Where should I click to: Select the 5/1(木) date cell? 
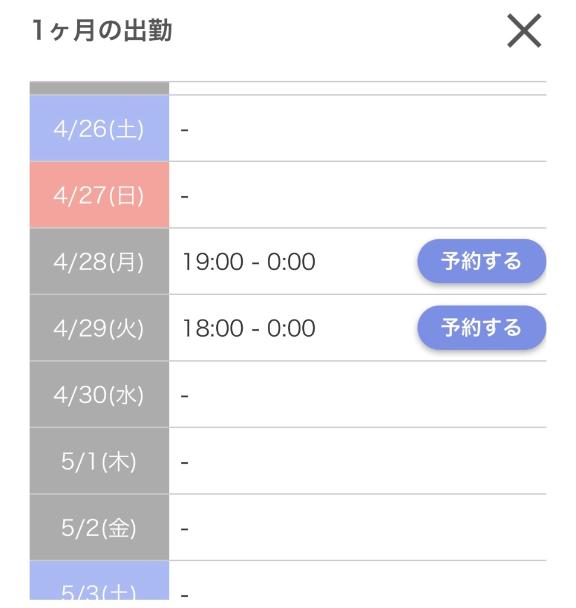99,461
